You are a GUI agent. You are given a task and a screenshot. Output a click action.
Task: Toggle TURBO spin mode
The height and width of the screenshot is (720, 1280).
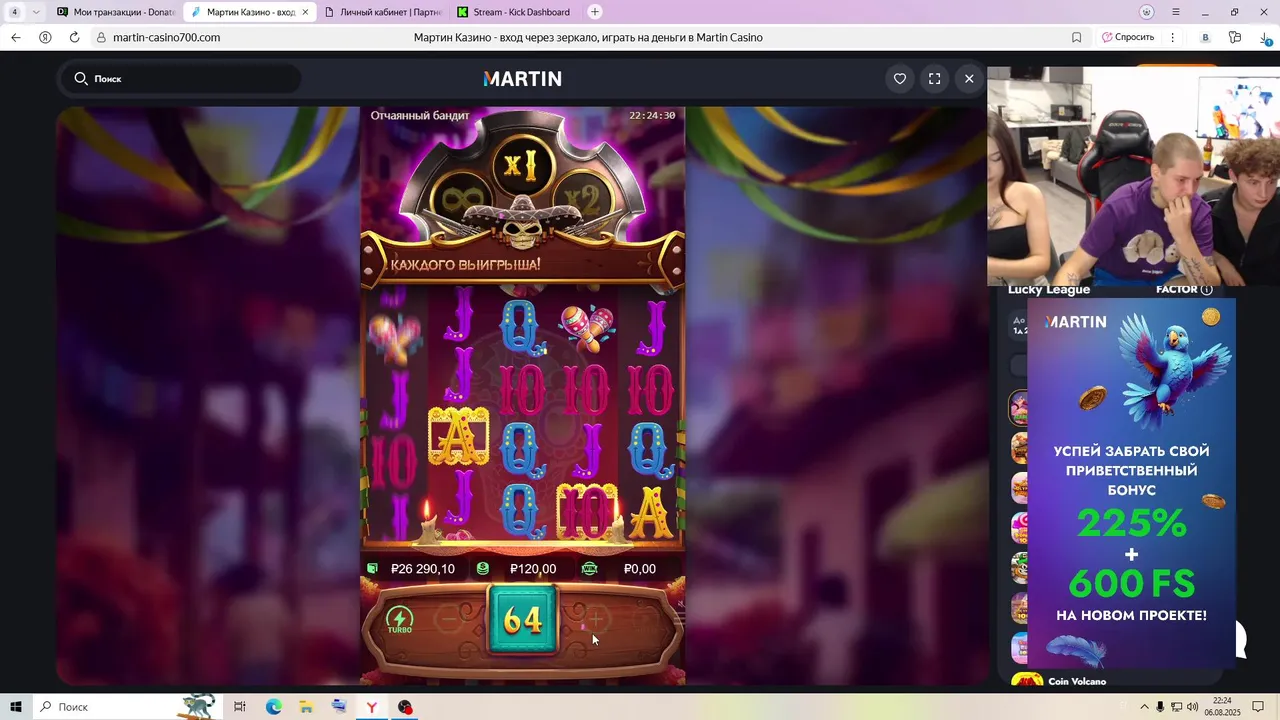point(400,620)
